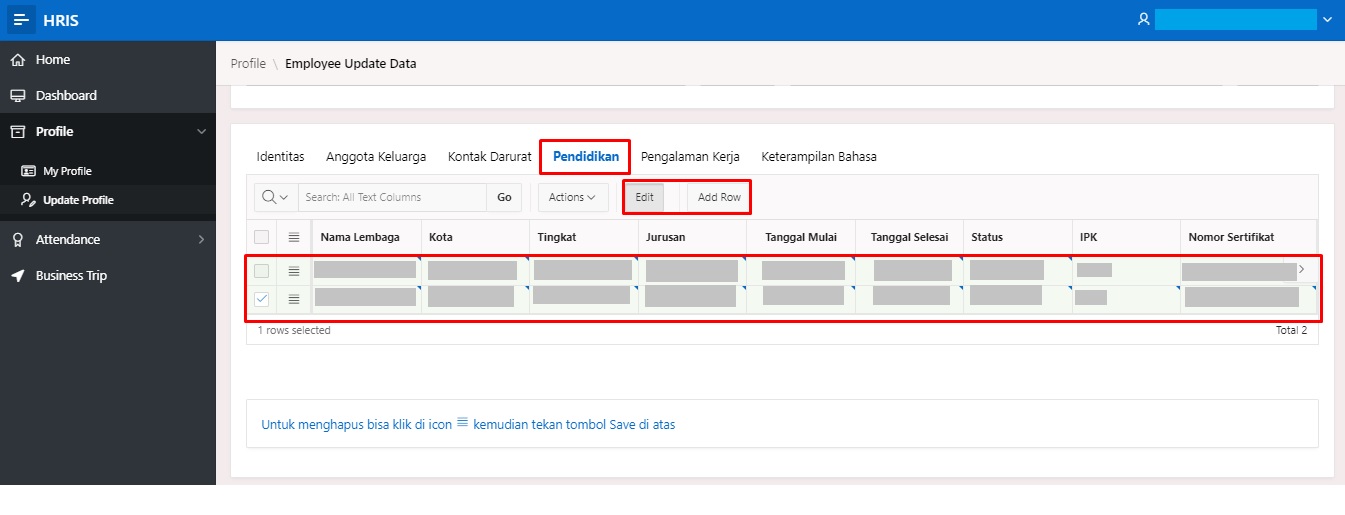Click 'Employee Update Data' breadcrumb text
Image resolution: width=1345 pixels, height=515 pixels.
351,63
